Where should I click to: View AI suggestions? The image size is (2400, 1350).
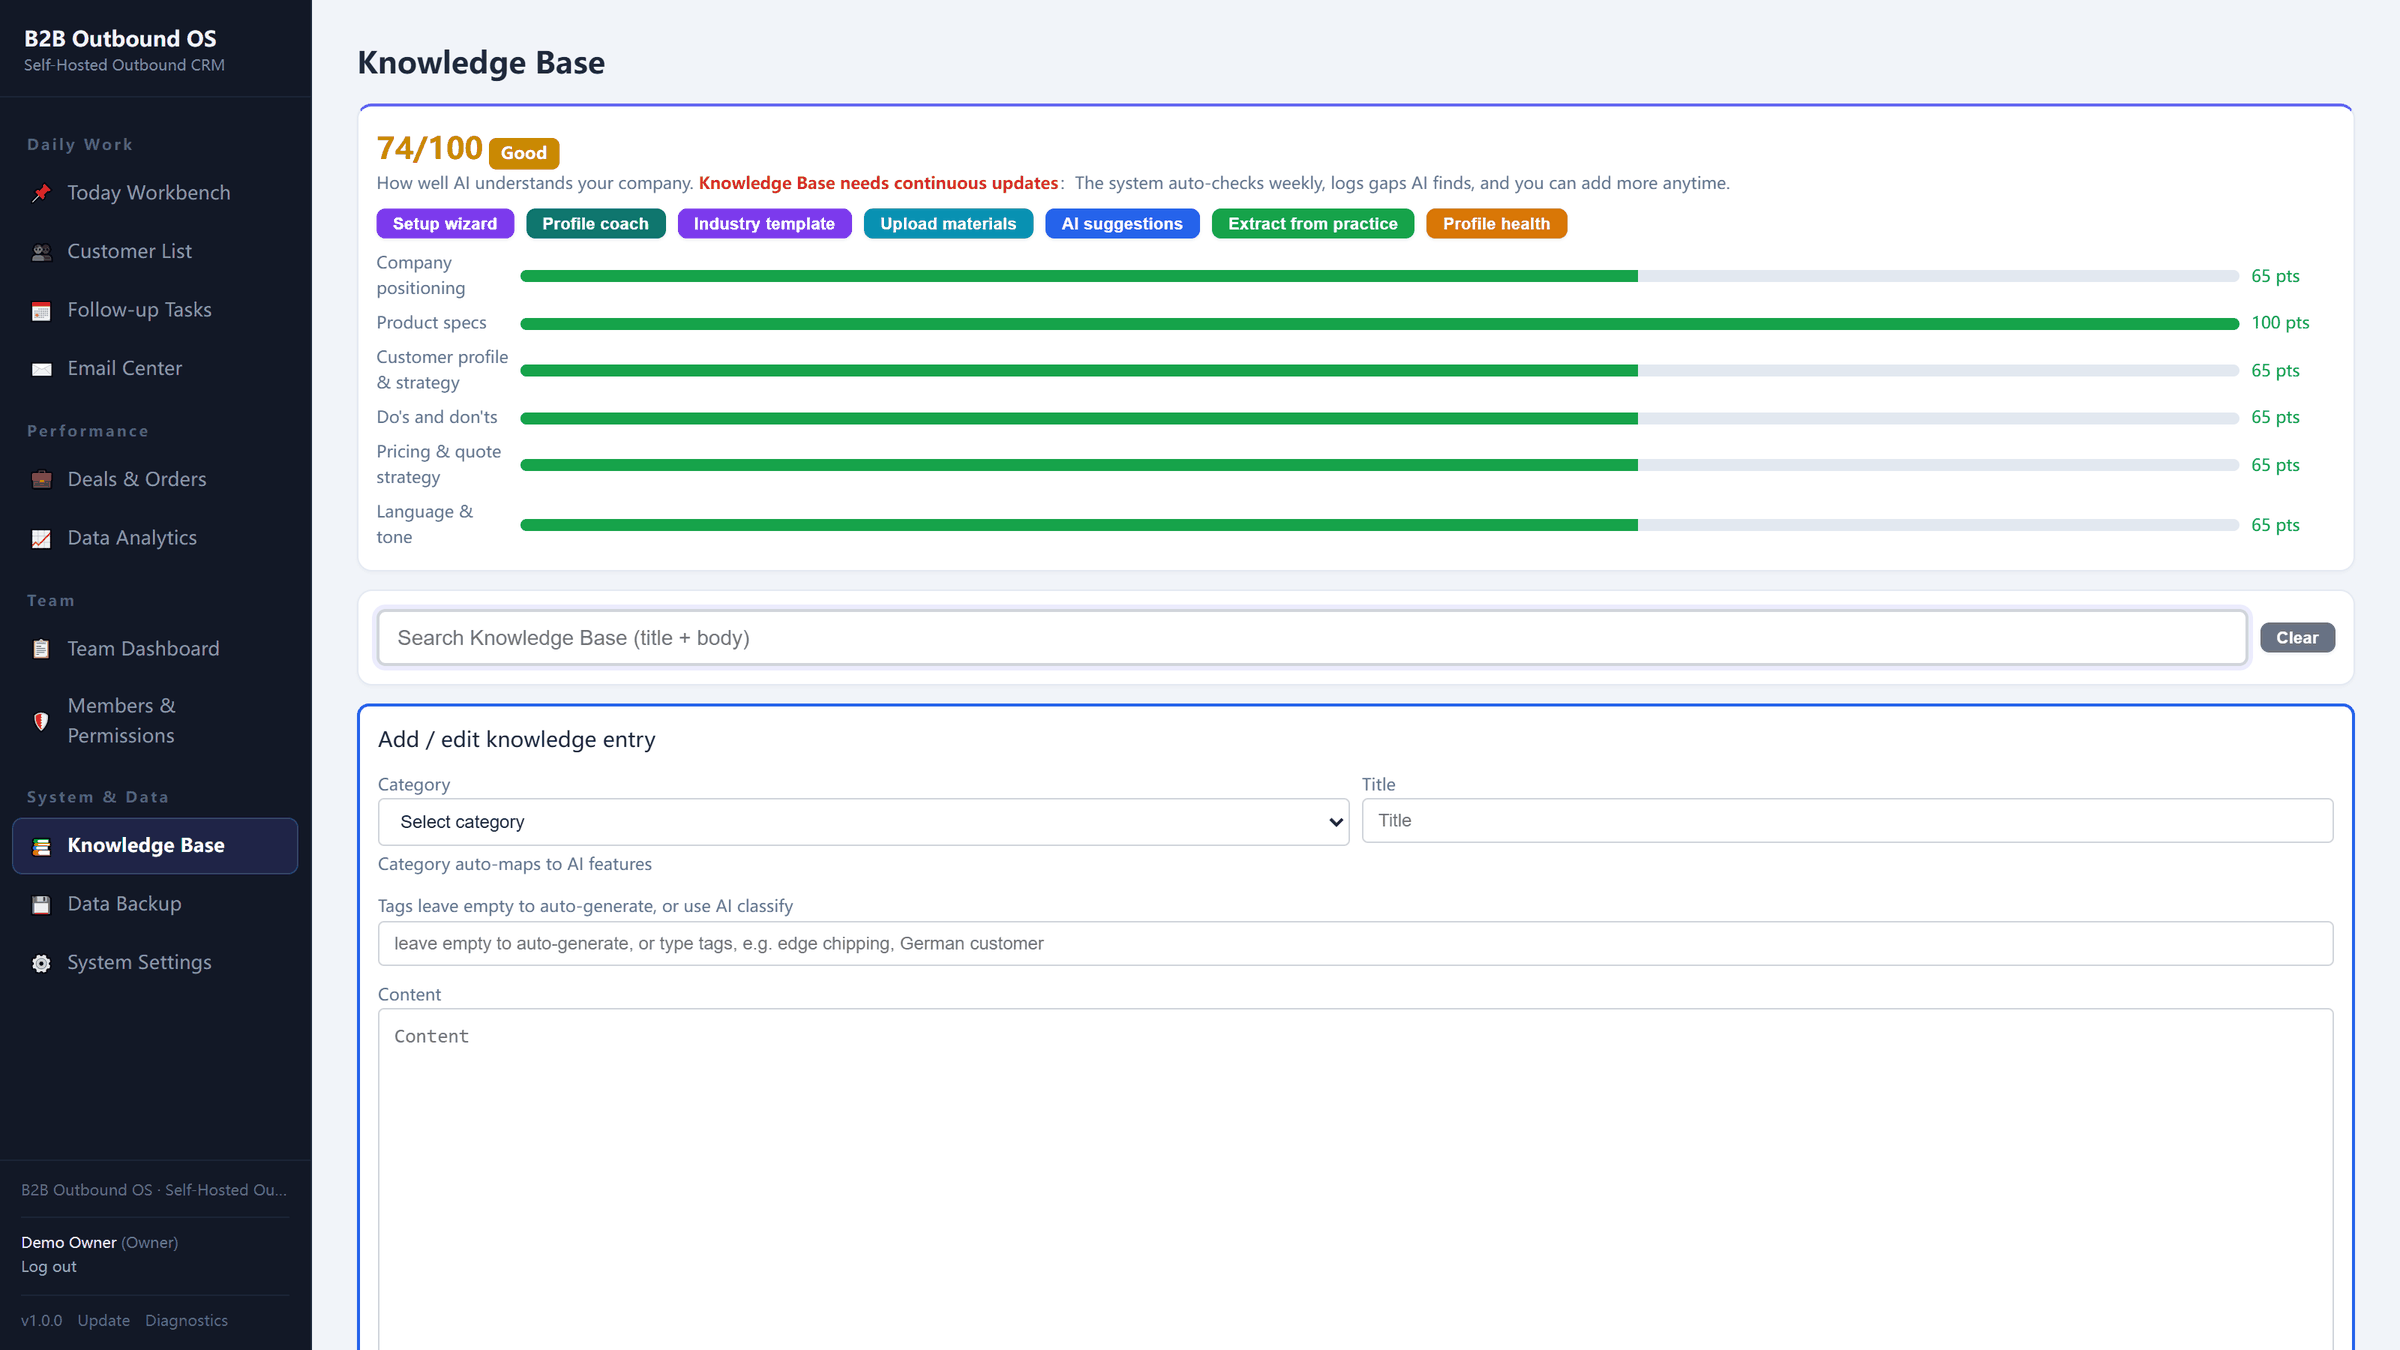1122,224
